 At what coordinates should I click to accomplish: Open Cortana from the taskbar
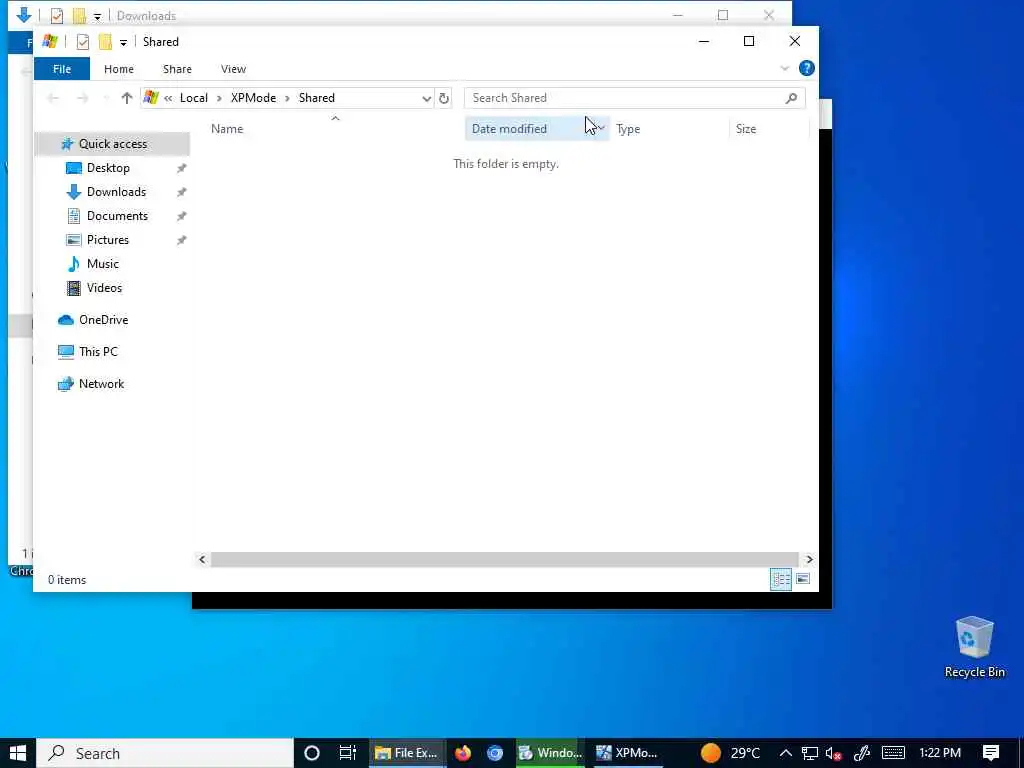312,753
